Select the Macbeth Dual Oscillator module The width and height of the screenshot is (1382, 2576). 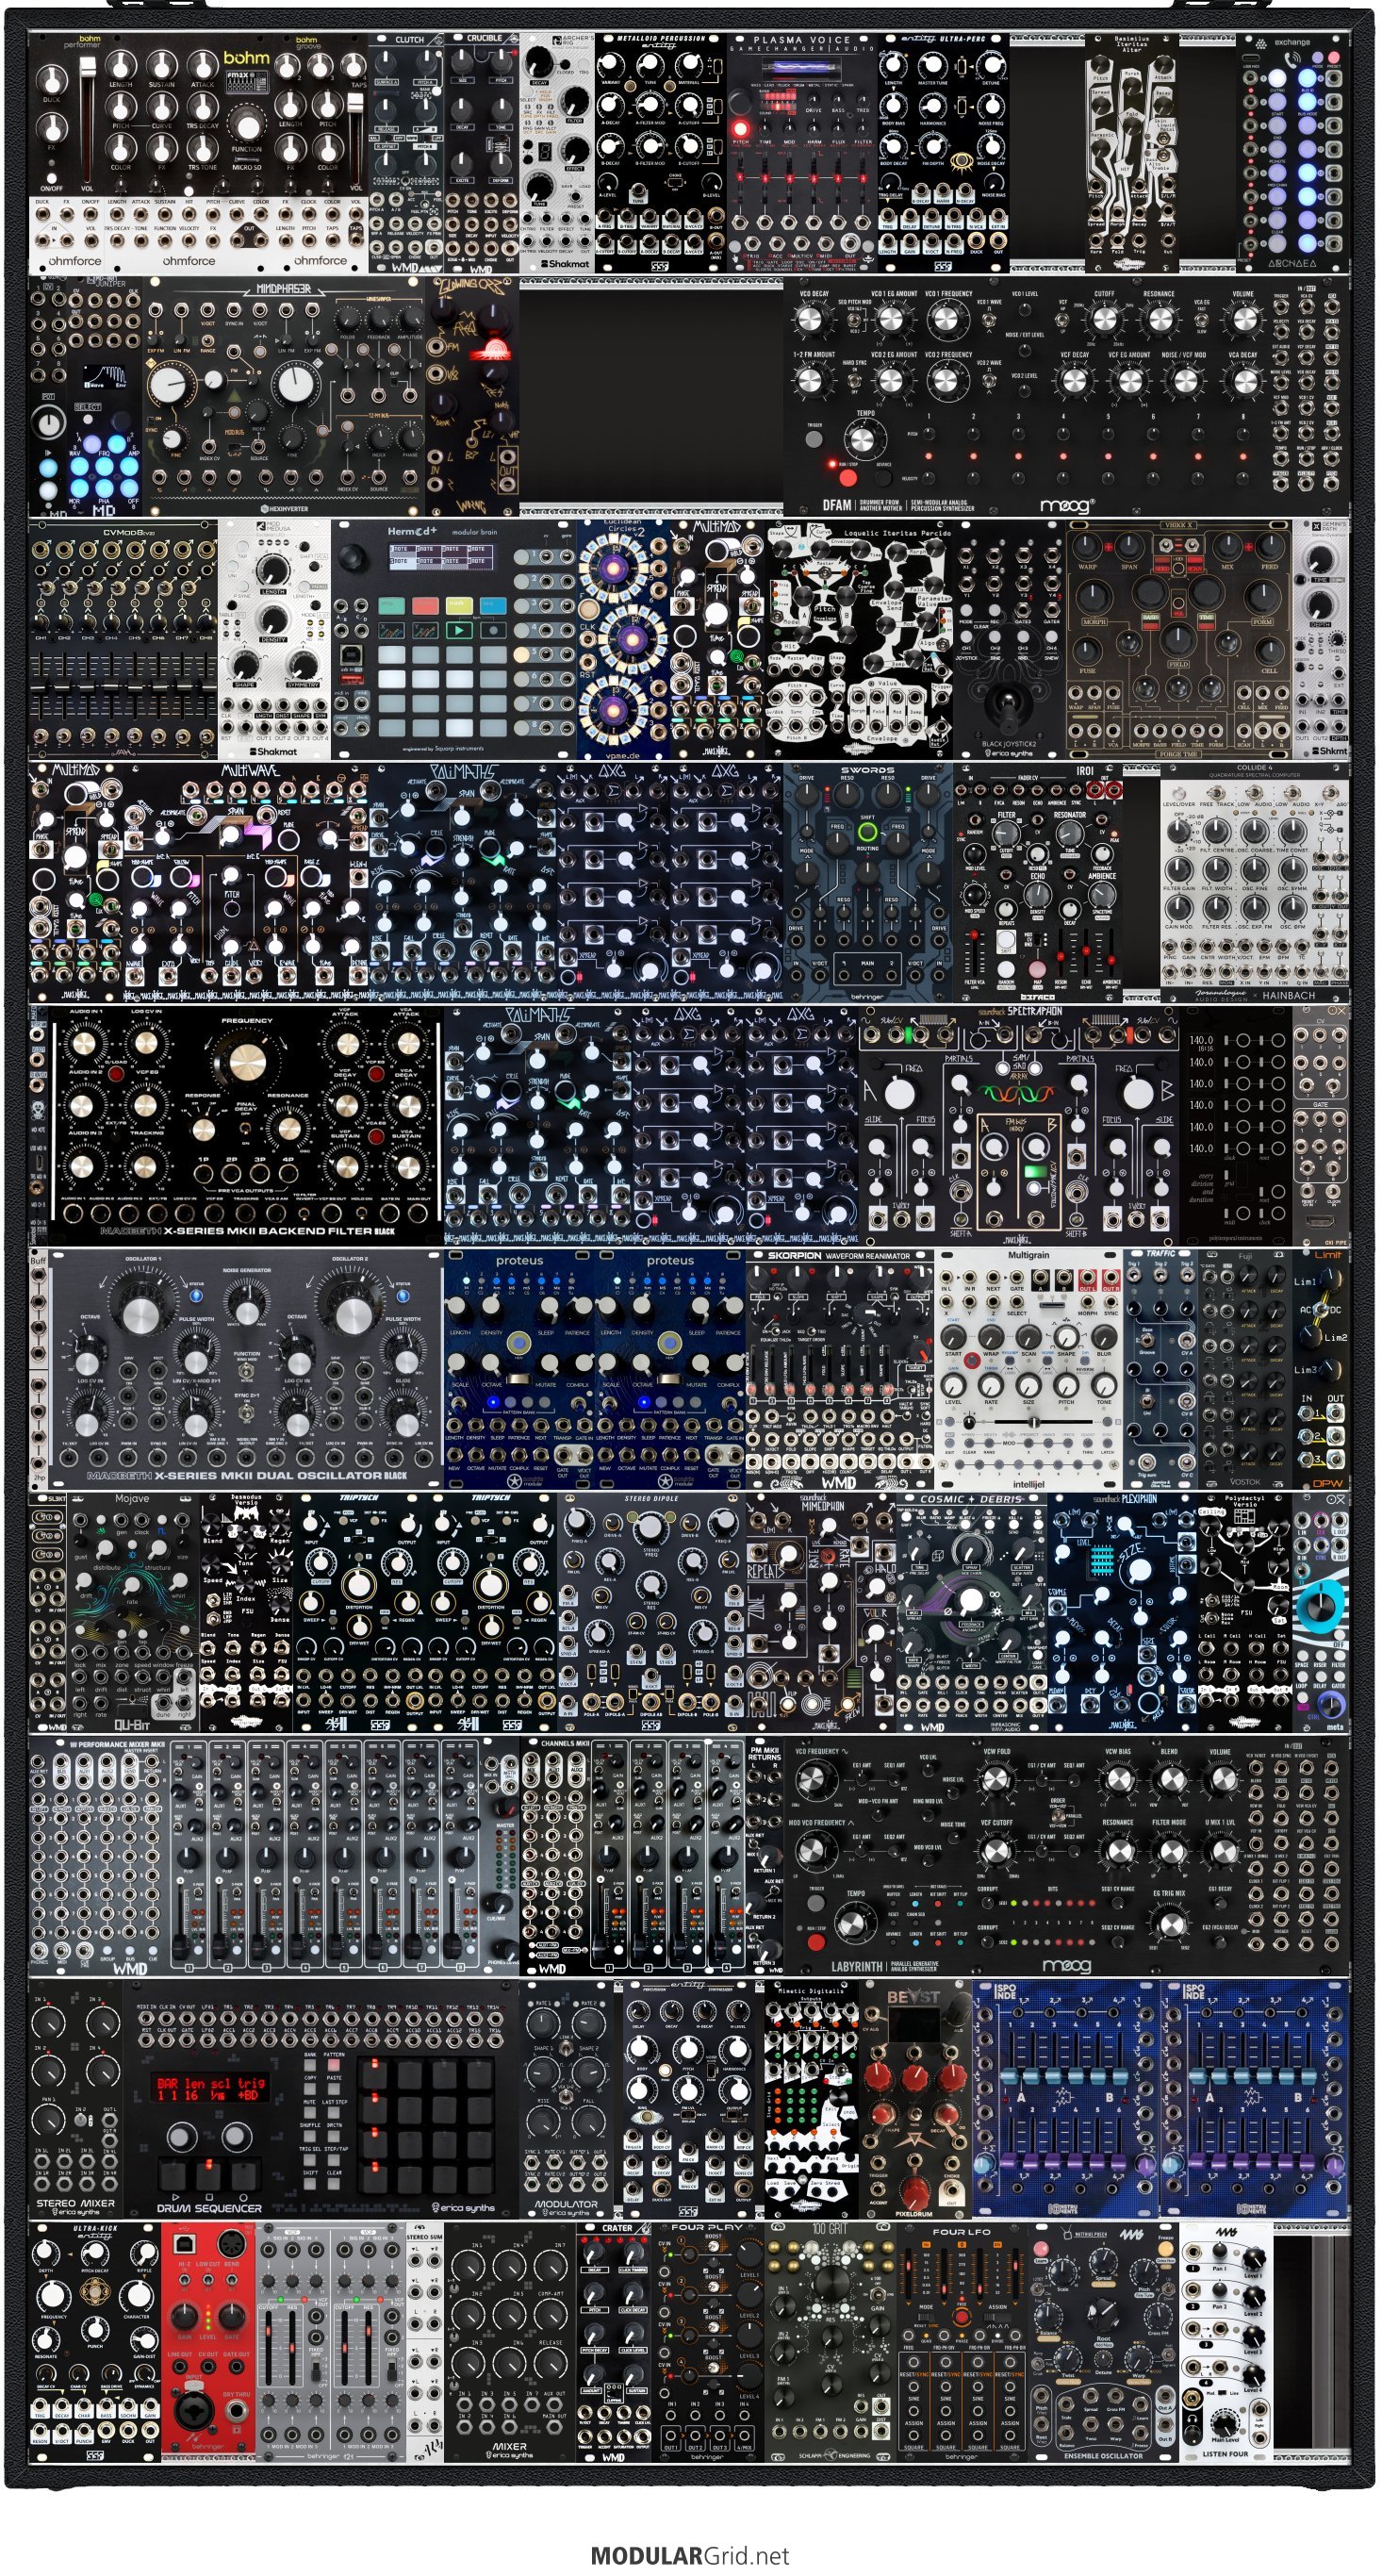(x=245, y=1368)
